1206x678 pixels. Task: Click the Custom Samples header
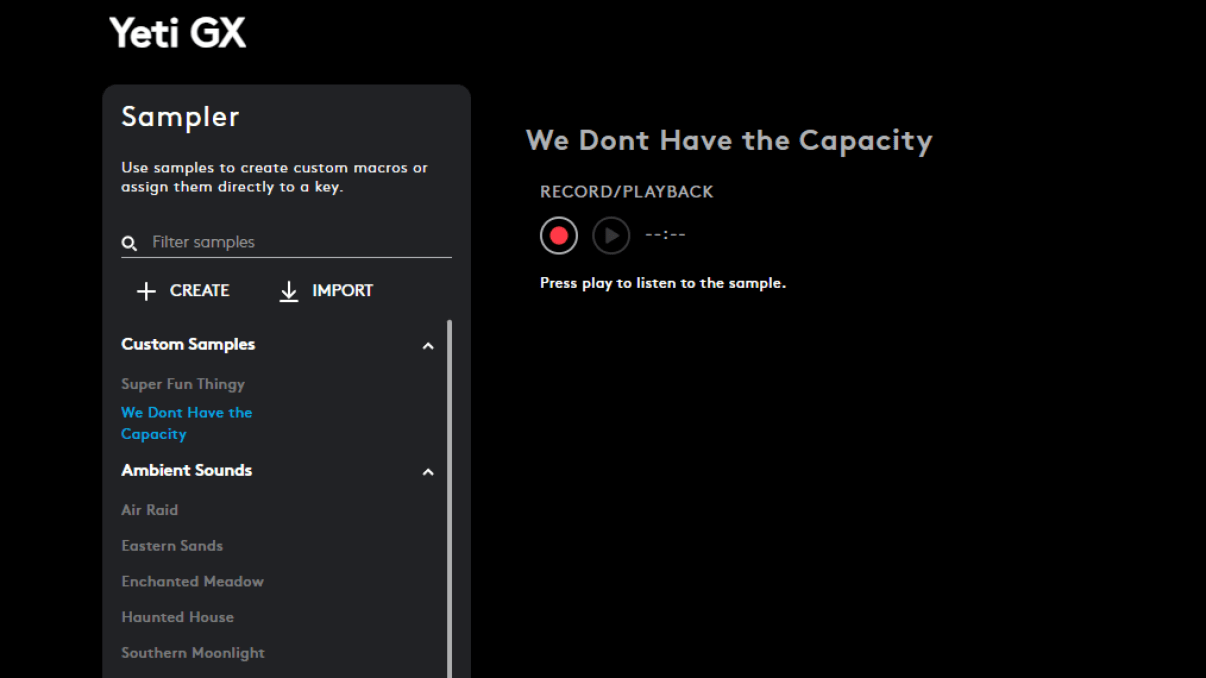[188, 344]
